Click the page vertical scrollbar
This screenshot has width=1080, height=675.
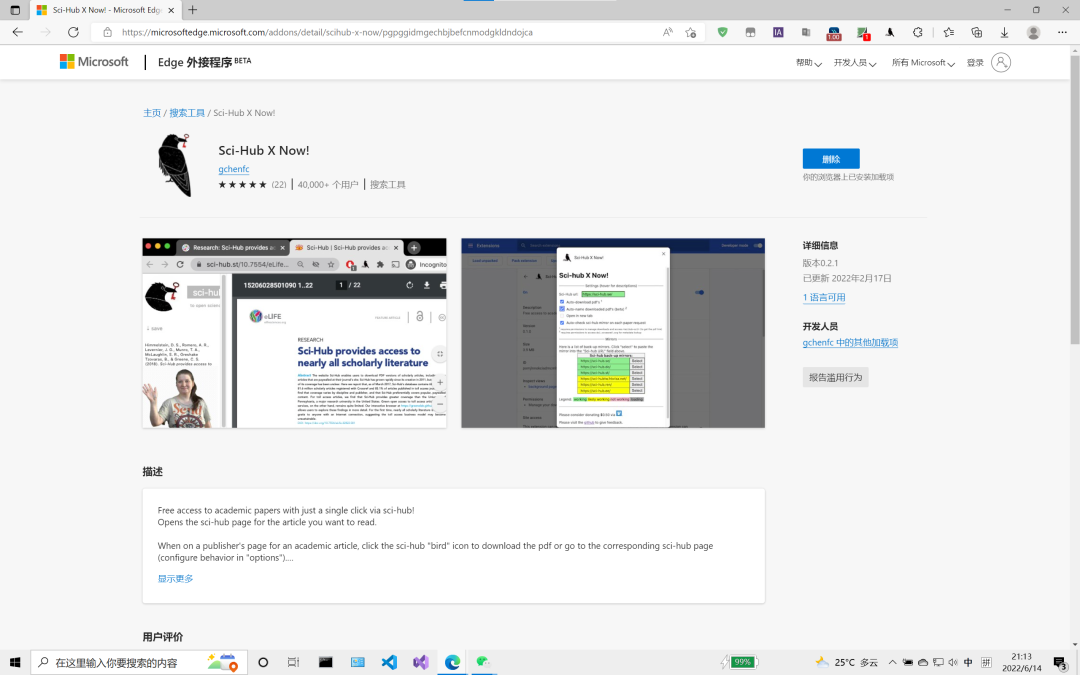coord(1074,200)
